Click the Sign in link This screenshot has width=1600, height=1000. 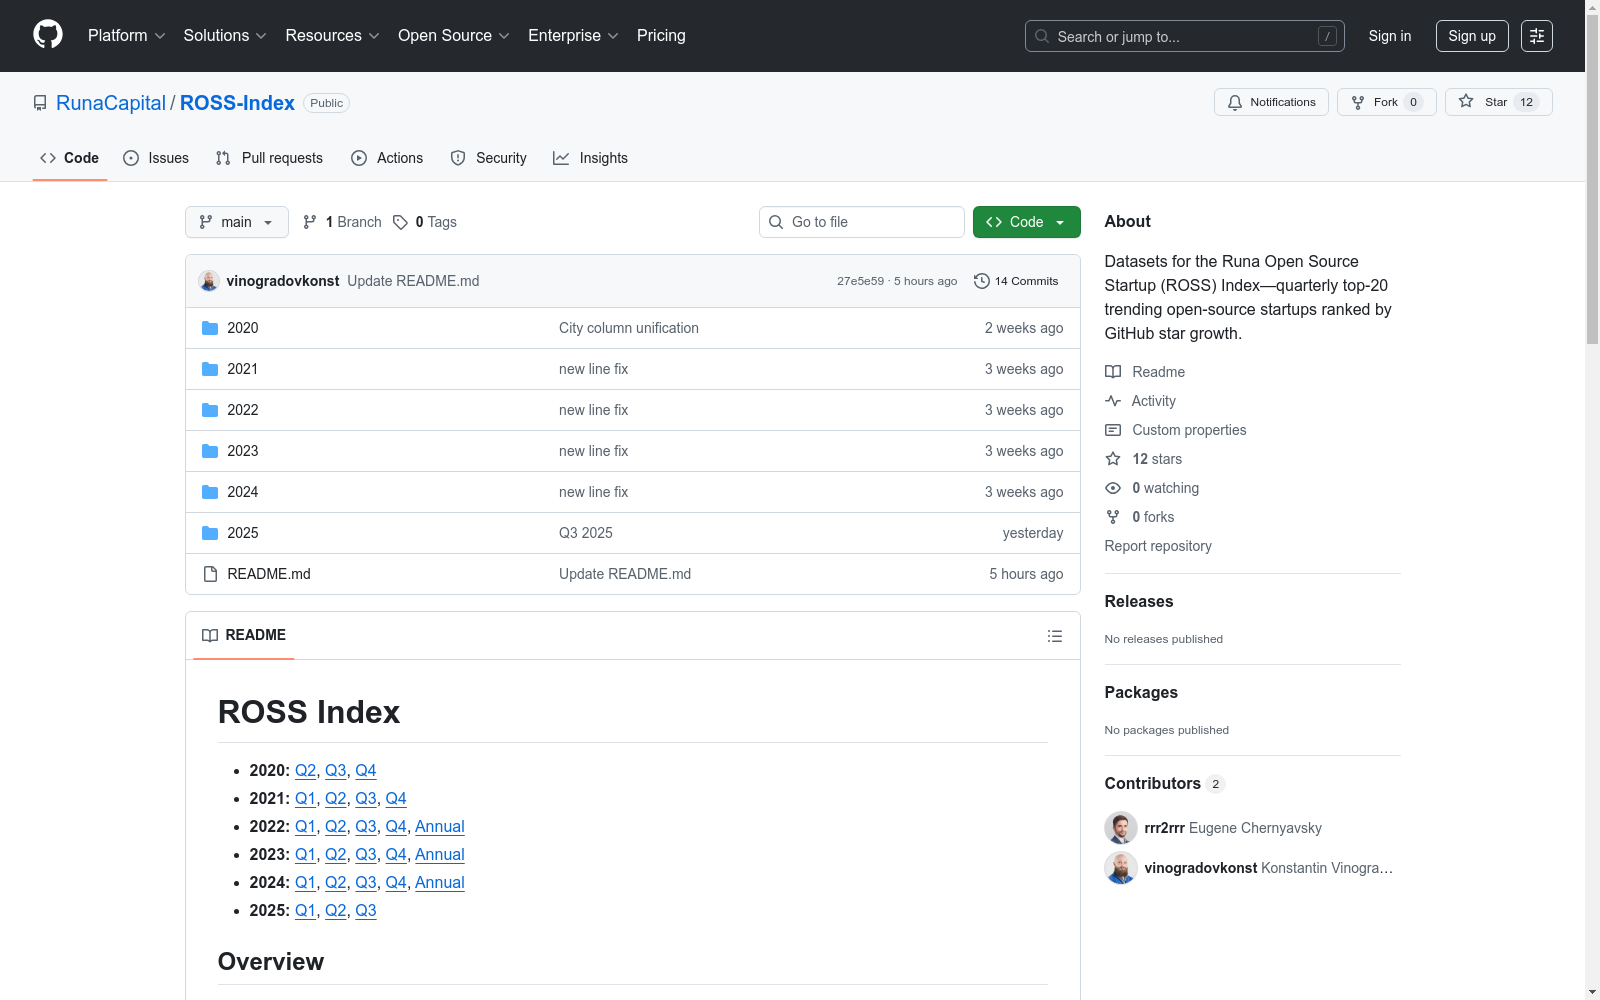(1390, 36)
